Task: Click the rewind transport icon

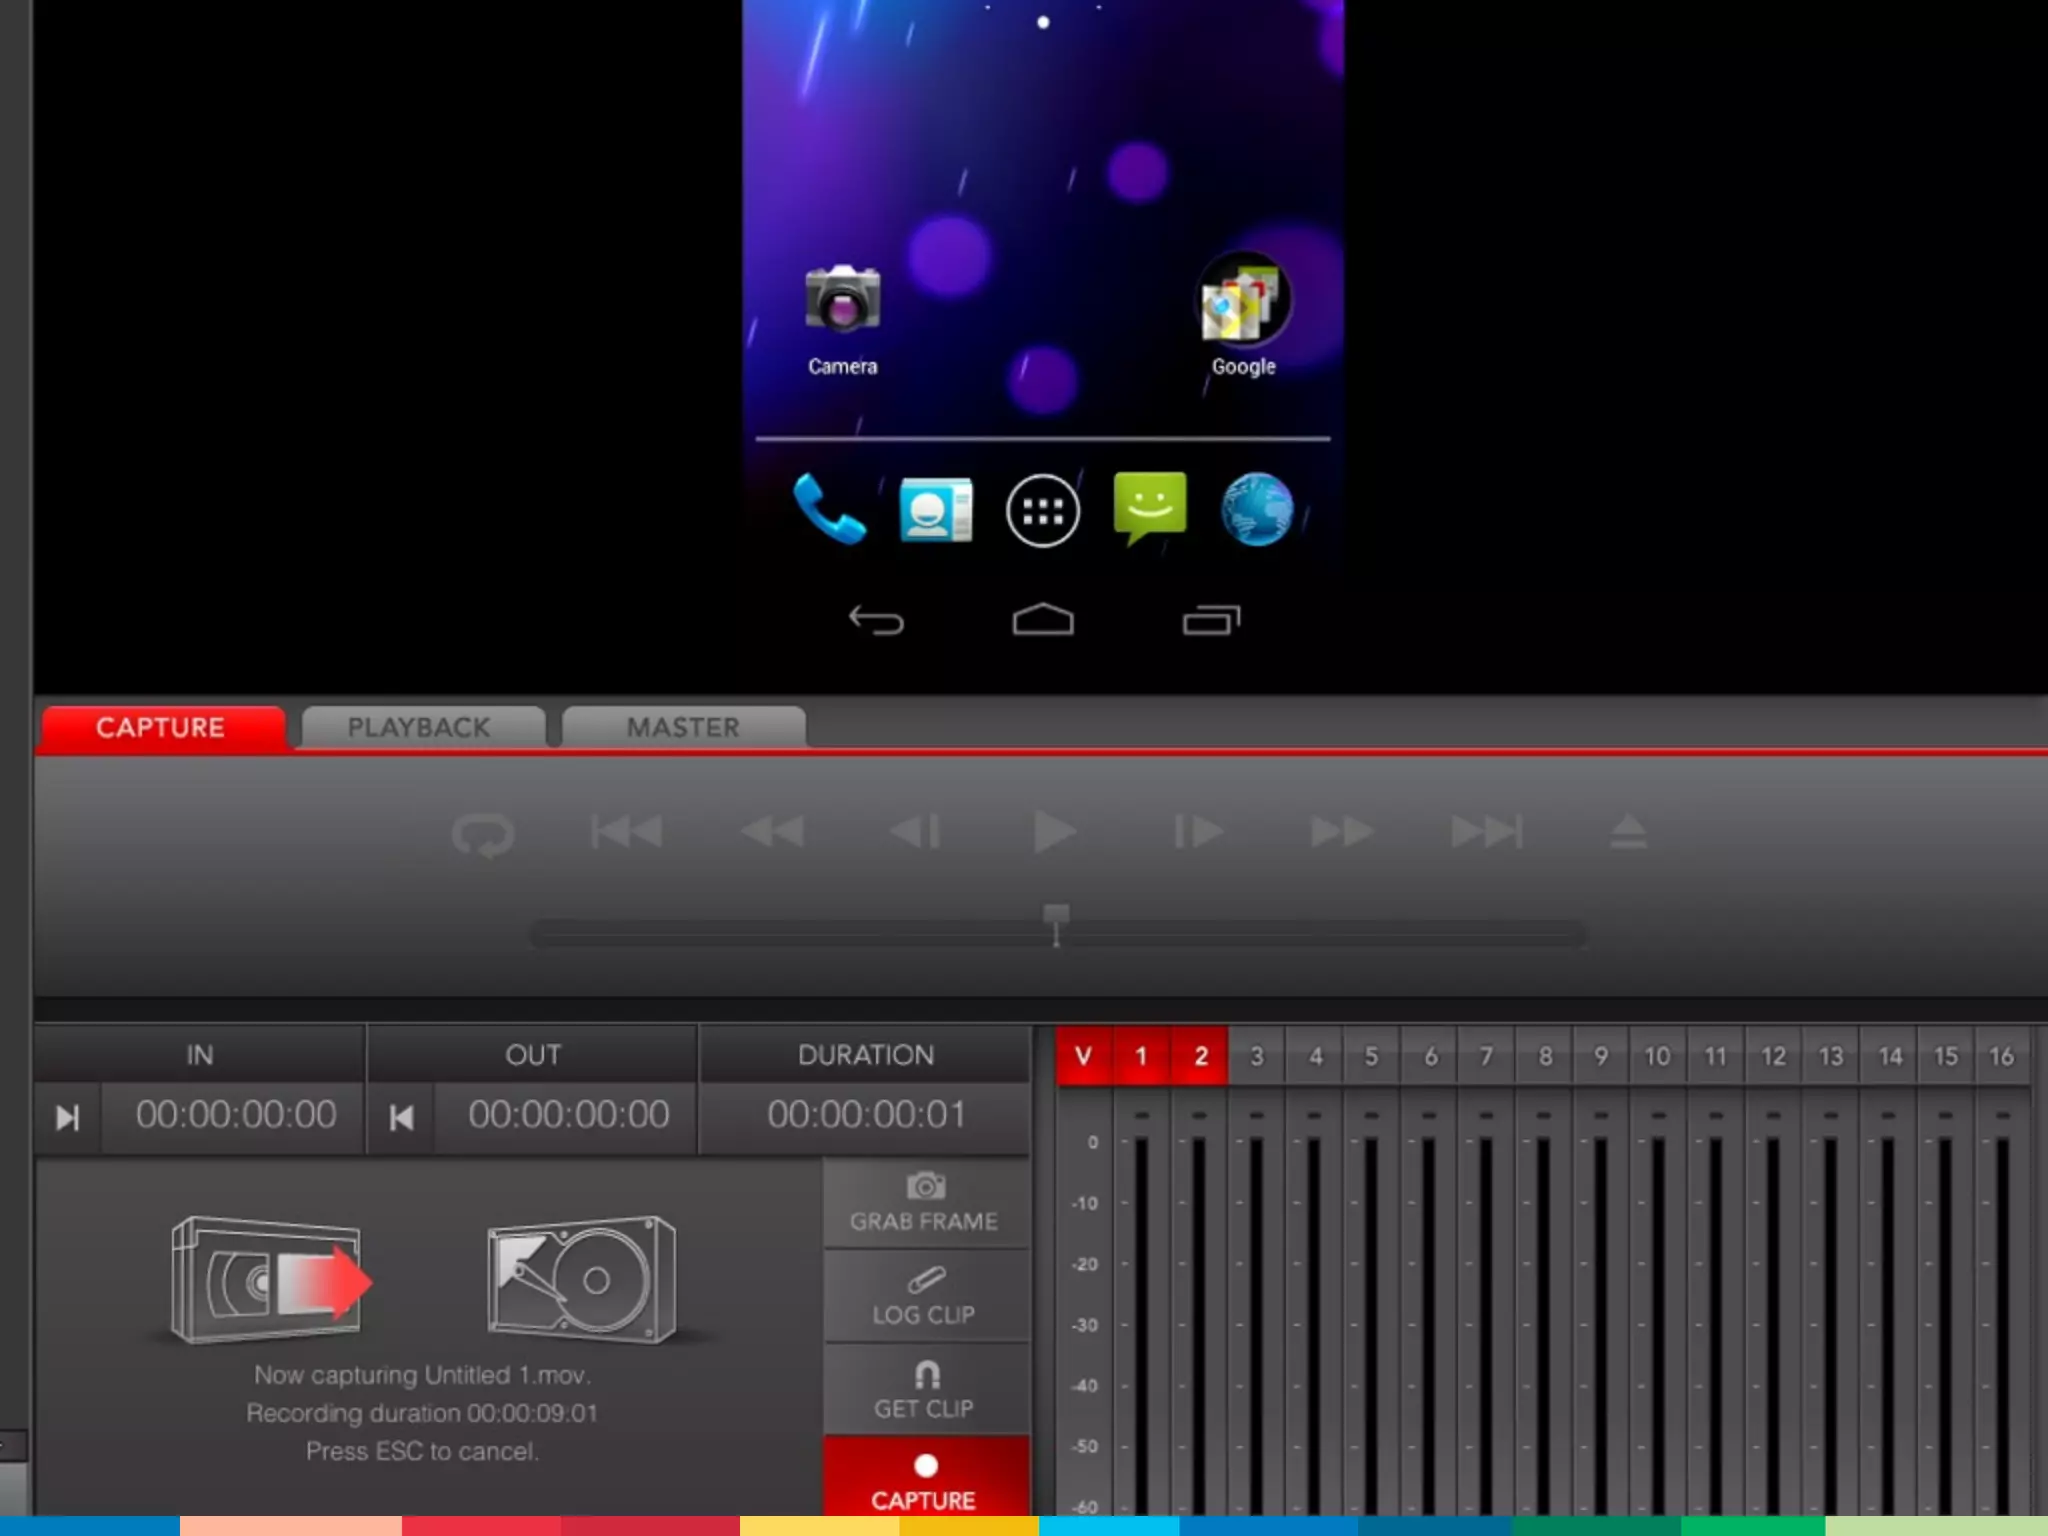Action: tap(771, 831)
